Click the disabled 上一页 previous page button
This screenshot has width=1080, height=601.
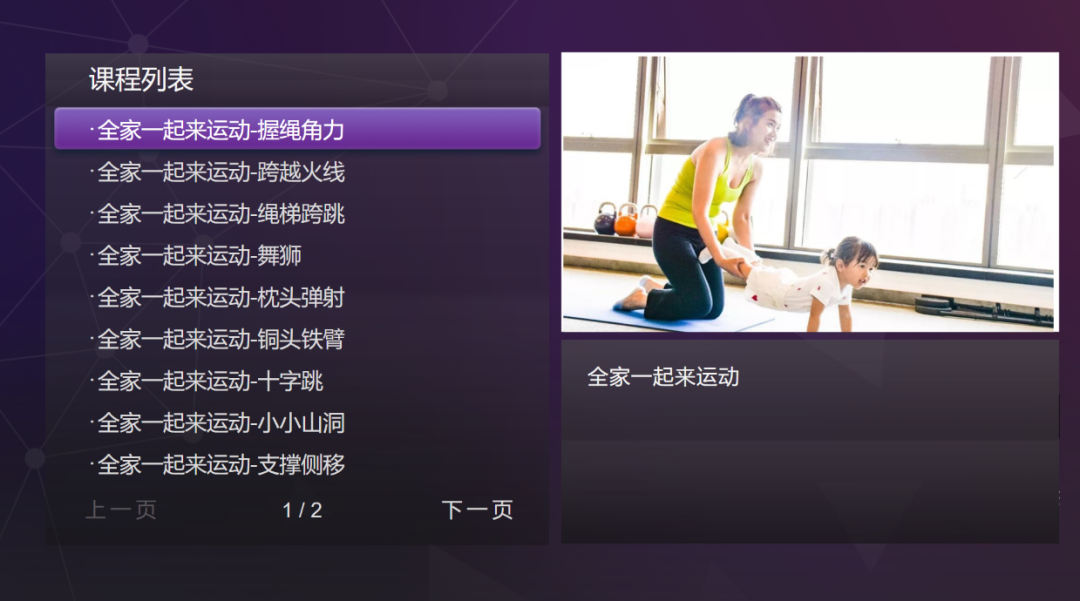pyautogui.click(x=121, y=510)
